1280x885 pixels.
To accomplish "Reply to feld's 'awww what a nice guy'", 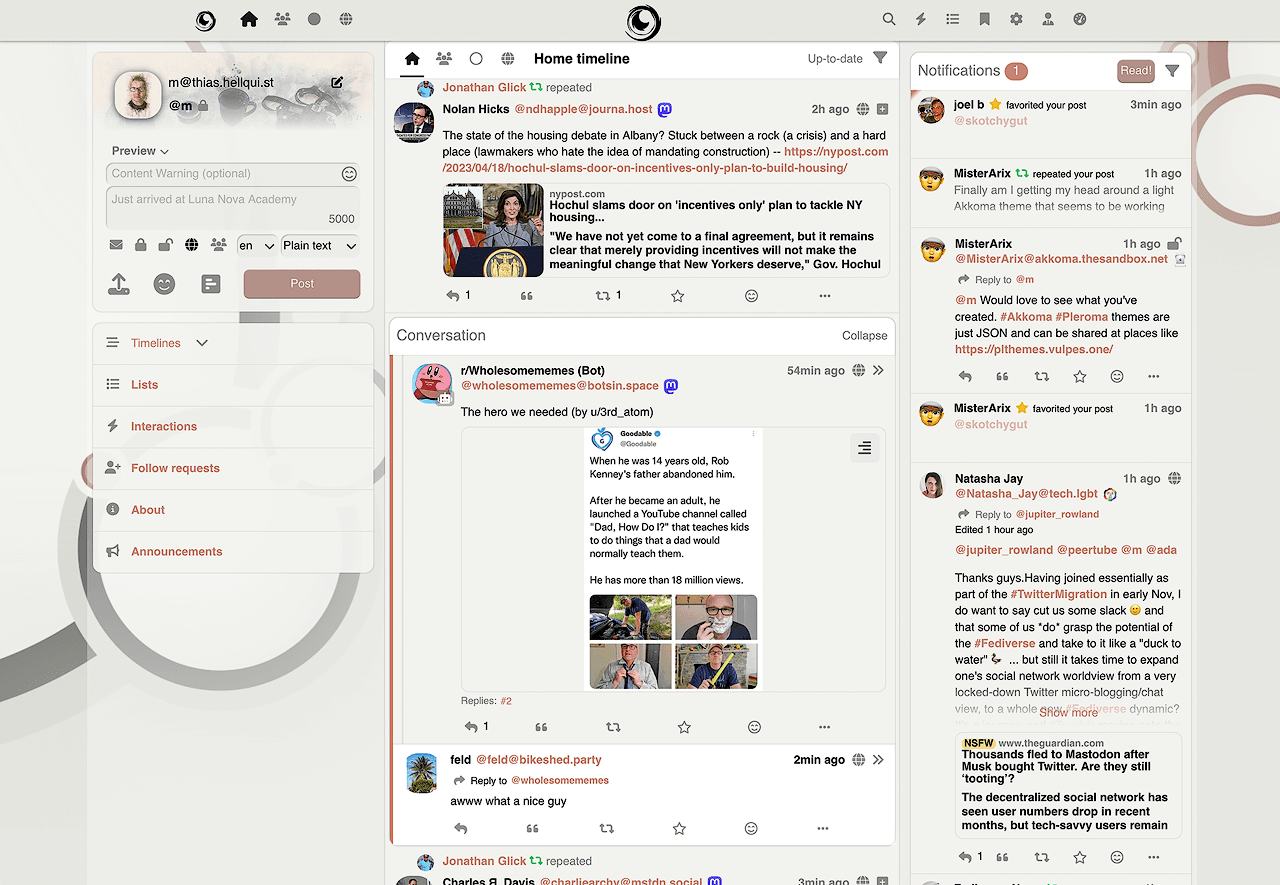I will pyautogui.click(x=460, y=829).
